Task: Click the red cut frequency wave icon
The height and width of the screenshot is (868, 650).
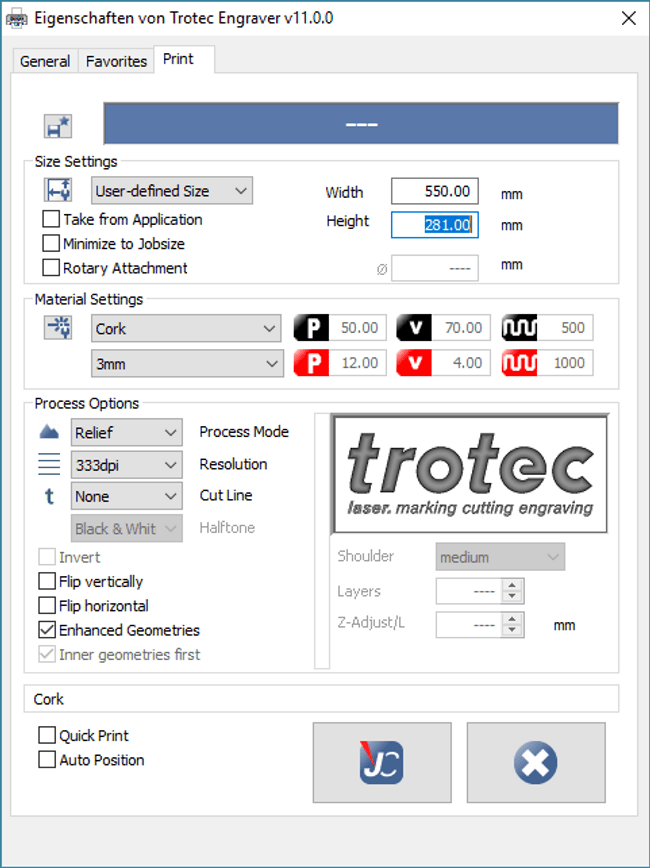Action: tap(519, 363)
